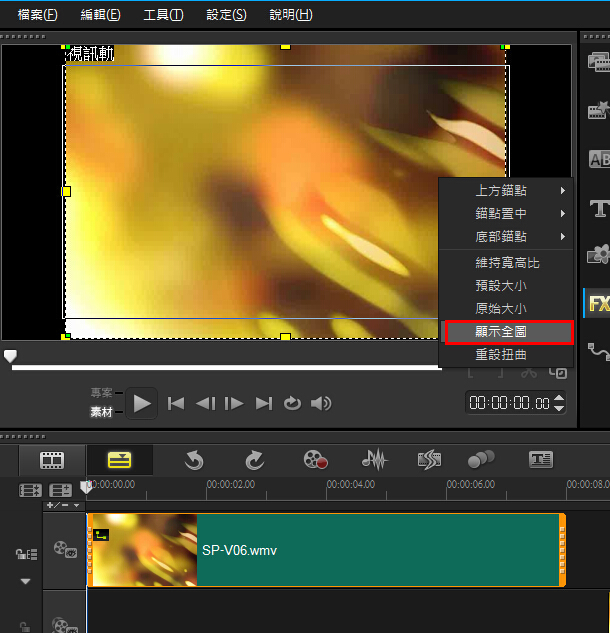Toggle video track visibility eye
The image size is (610, 633).
(x=65, y=549)
